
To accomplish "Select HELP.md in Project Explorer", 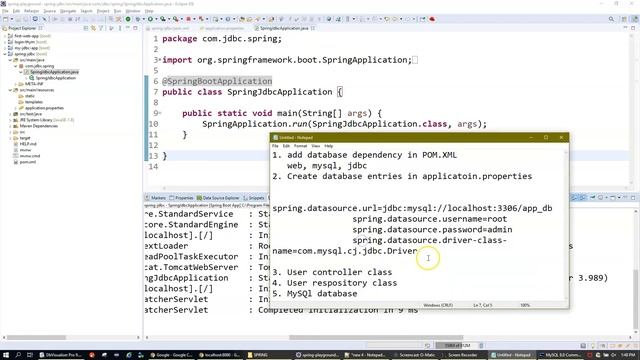I will [x=28, y=144].
